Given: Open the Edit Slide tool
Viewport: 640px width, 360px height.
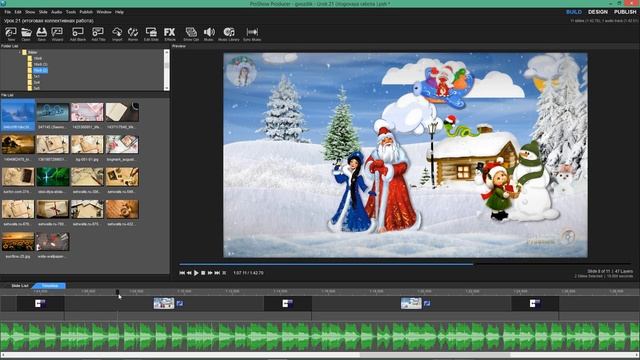Looking at the screenshot, I should (151, 34).
